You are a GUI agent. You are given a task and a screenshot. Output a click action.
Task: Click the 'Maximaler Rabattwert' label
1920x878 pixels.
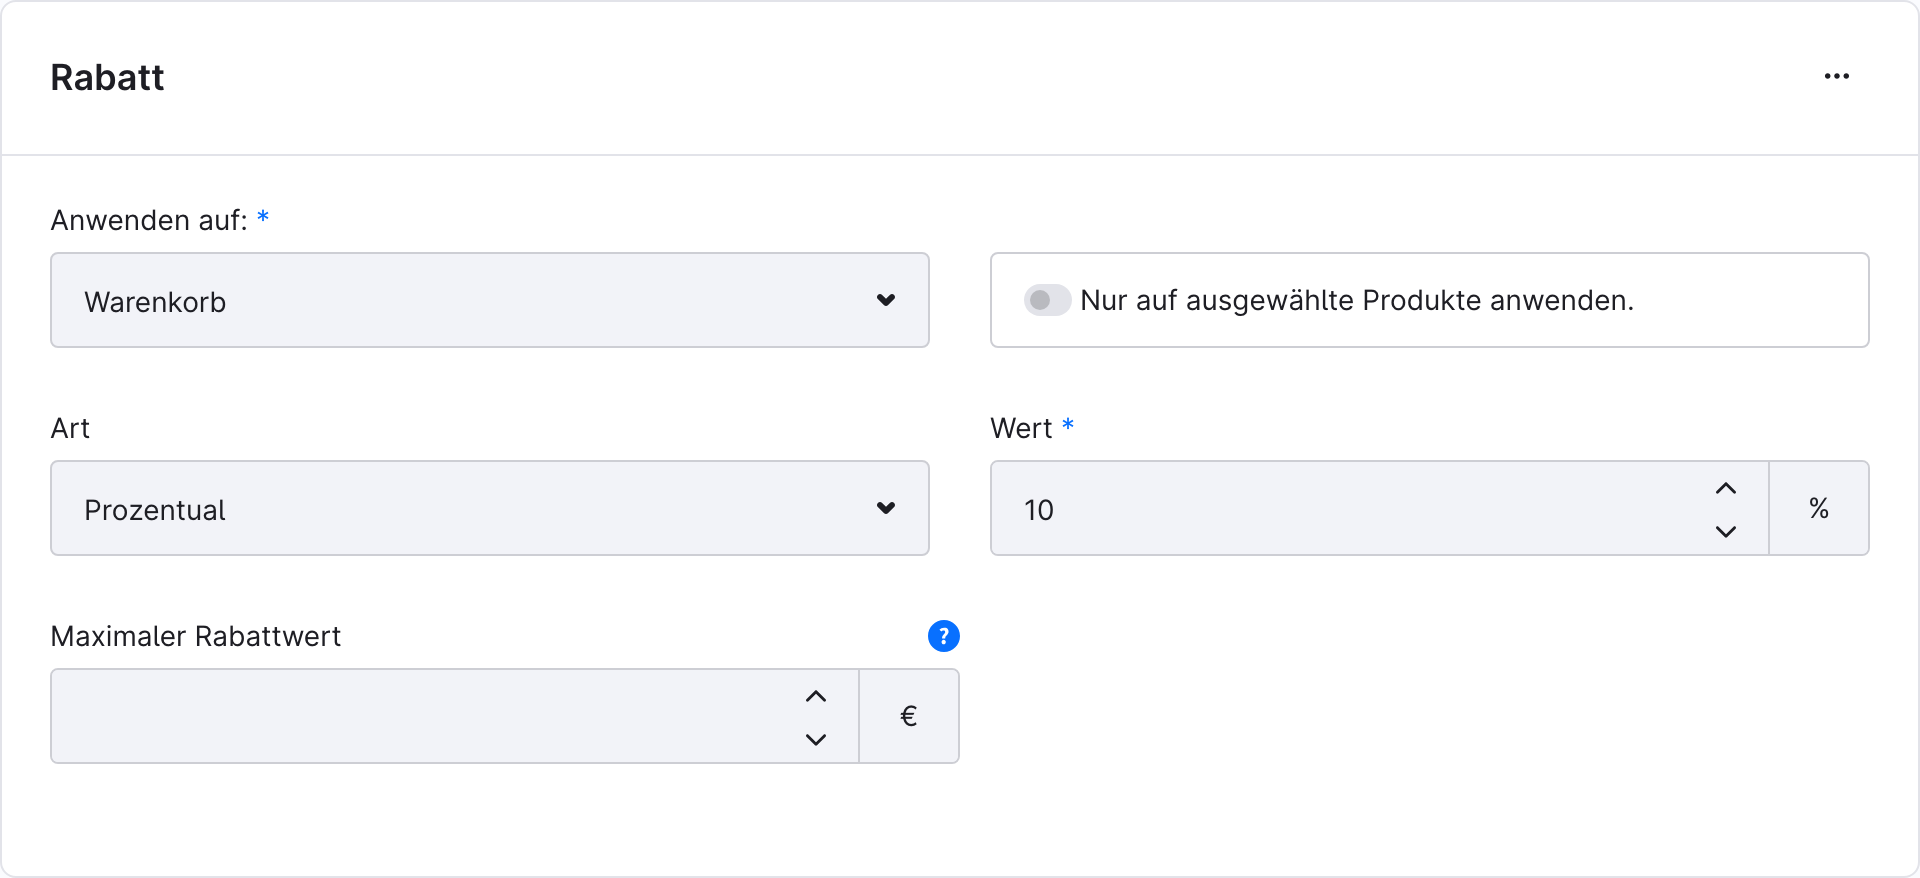pos(196,636)
